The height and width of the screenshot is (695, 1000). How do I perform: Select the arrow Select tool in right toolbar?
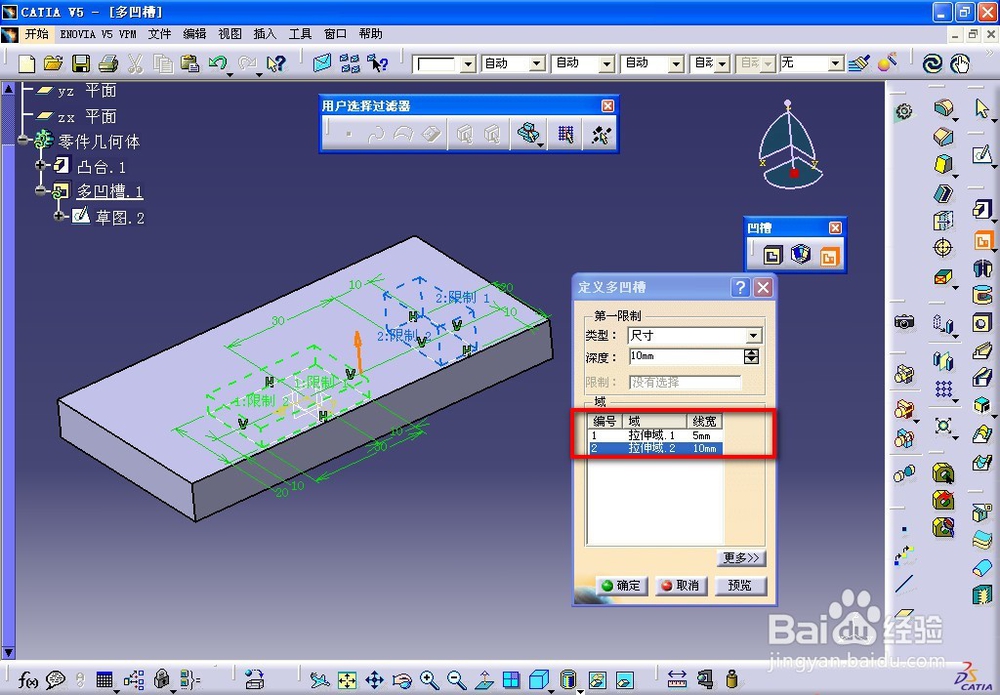982,108
